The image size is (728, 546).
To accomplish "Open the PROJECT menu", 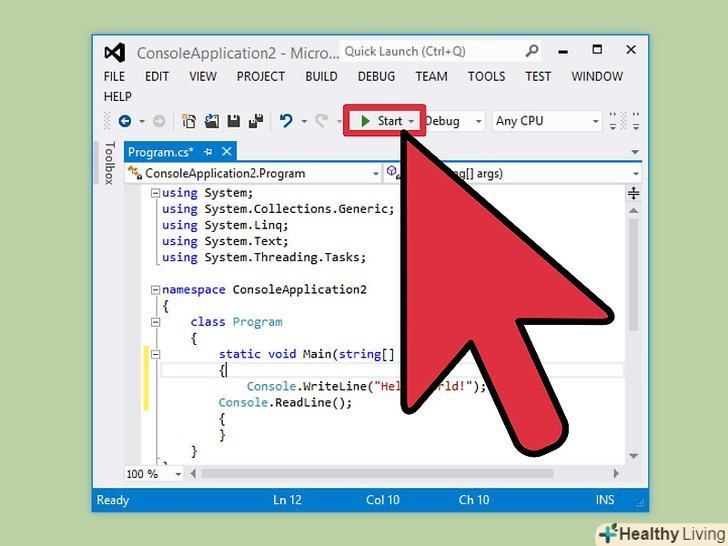I will coord(261,77).
